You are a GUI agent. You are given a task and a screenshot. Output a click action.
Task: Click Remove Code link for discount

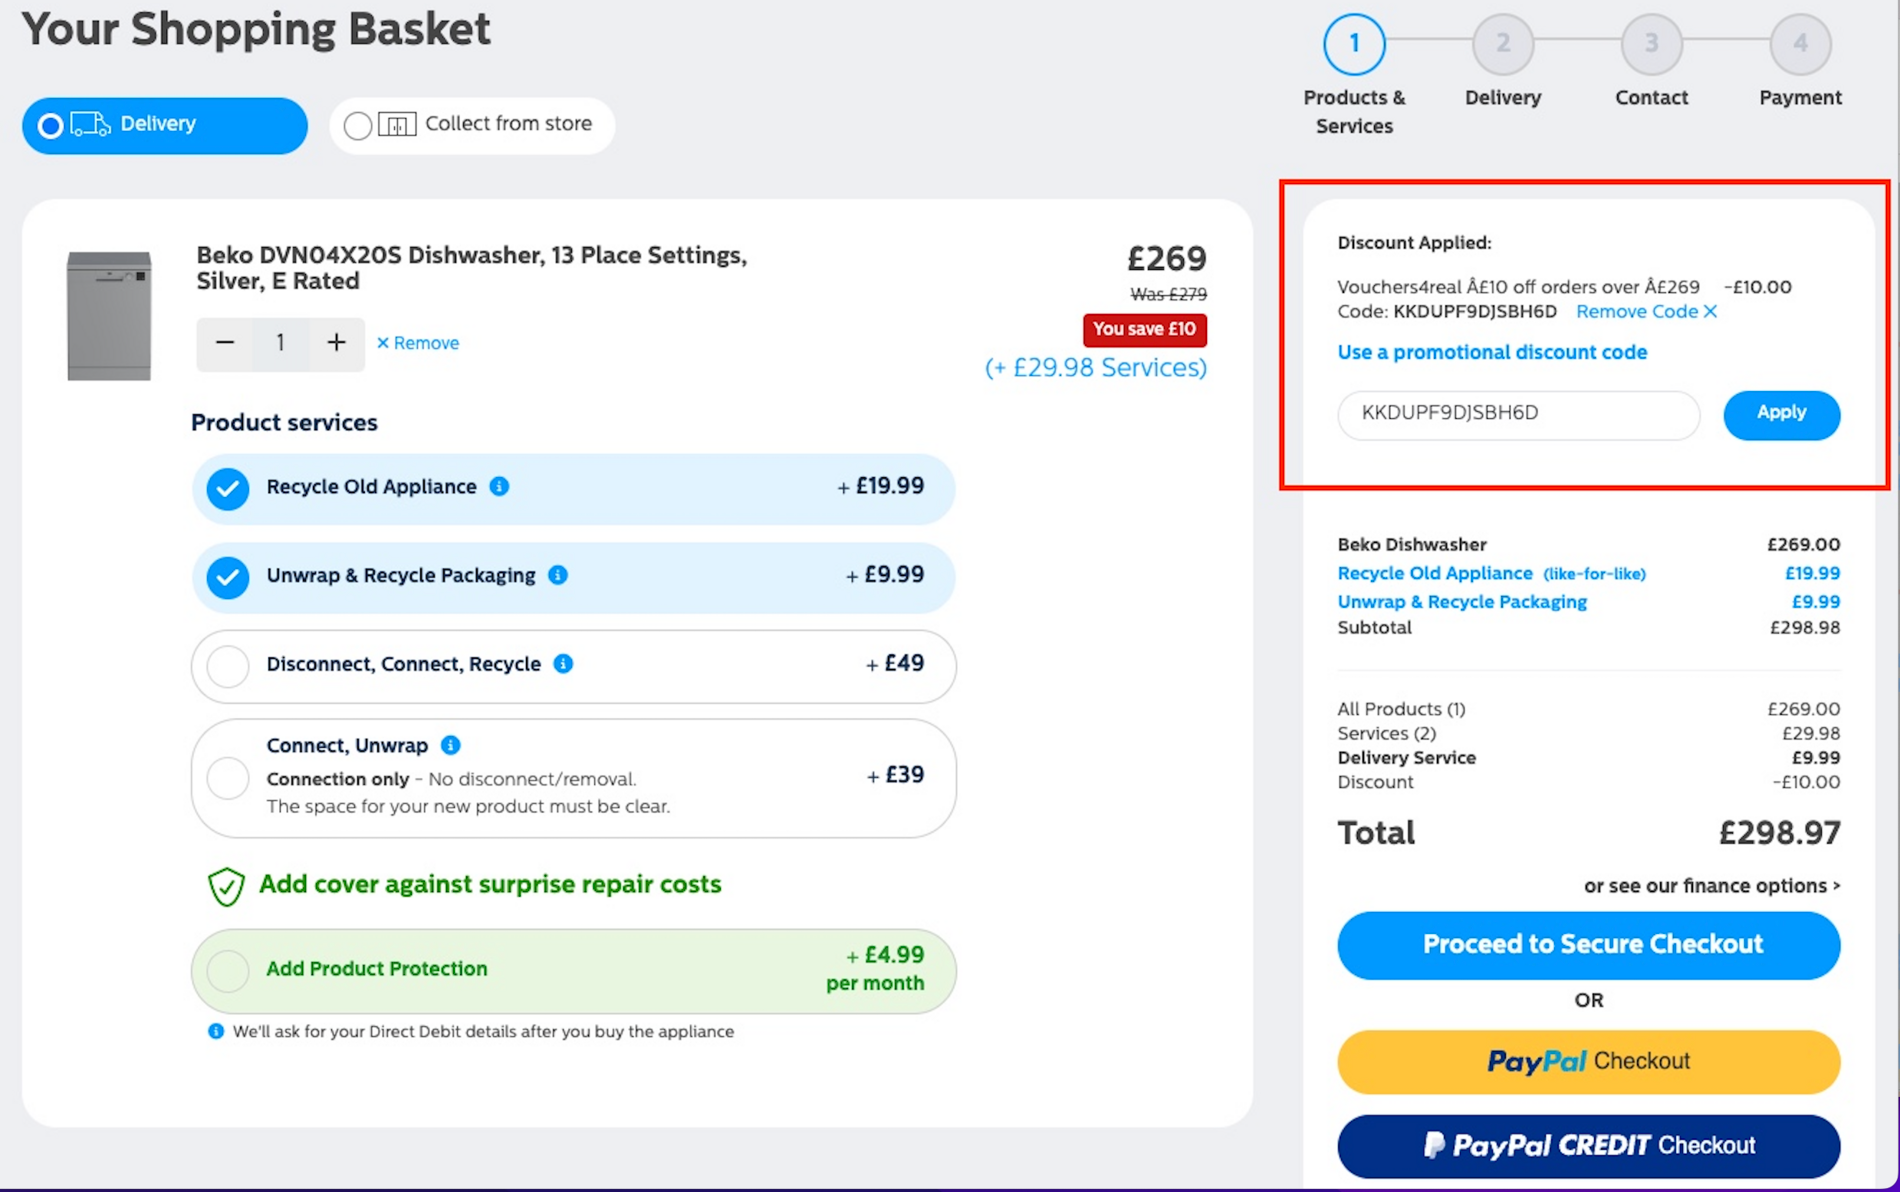[x=1646, y=312]
